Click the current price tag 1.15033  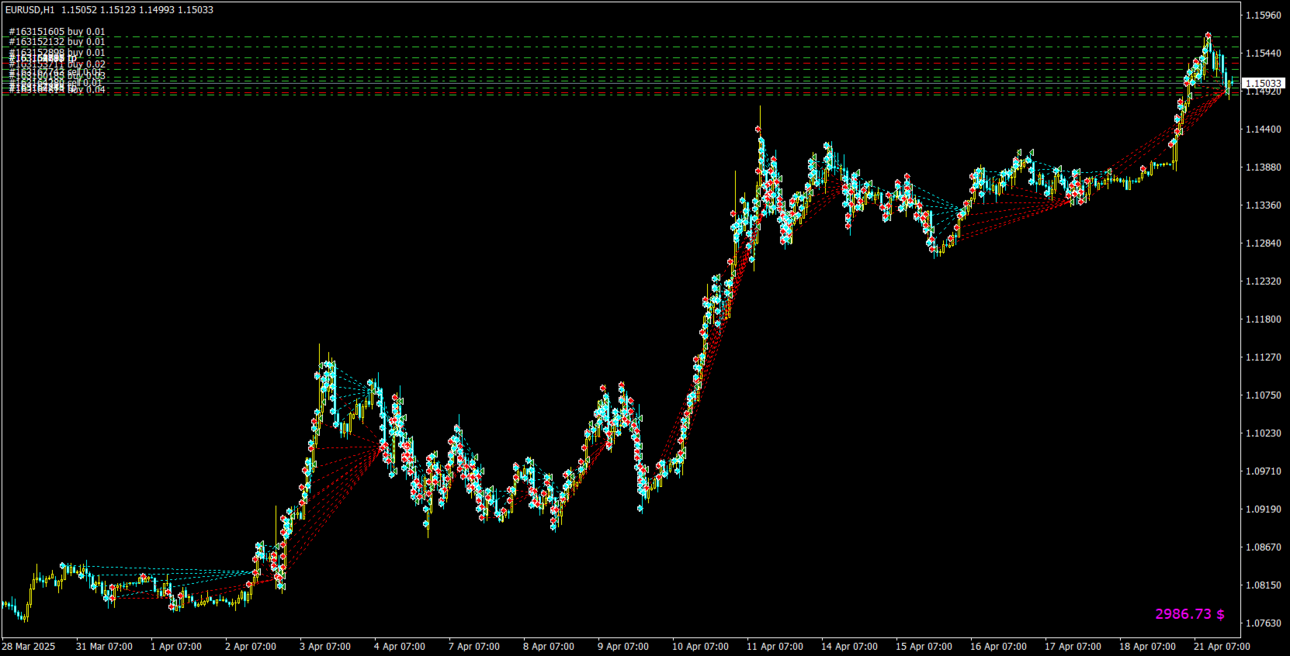coord(1264,83)
